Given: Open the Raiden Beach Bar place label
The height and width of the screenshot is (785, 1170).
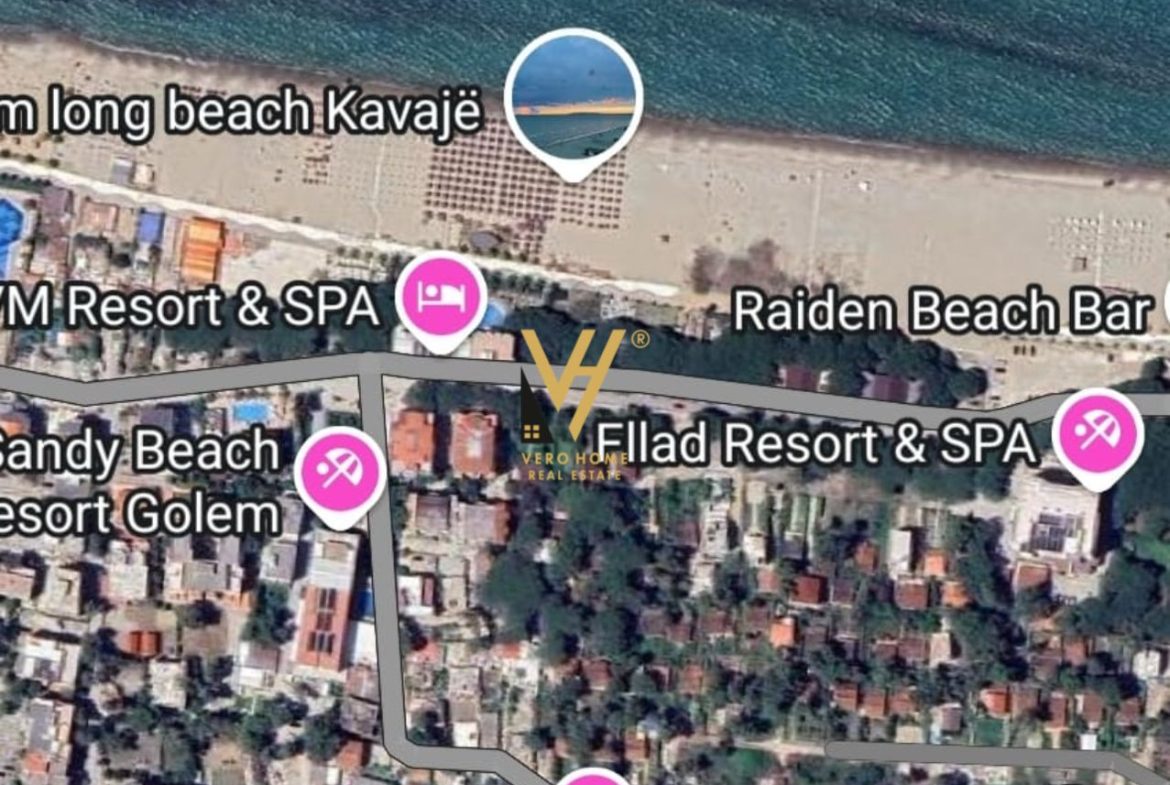Looking at the screenshot, I should pyautogui.click(x=942, y=310).
